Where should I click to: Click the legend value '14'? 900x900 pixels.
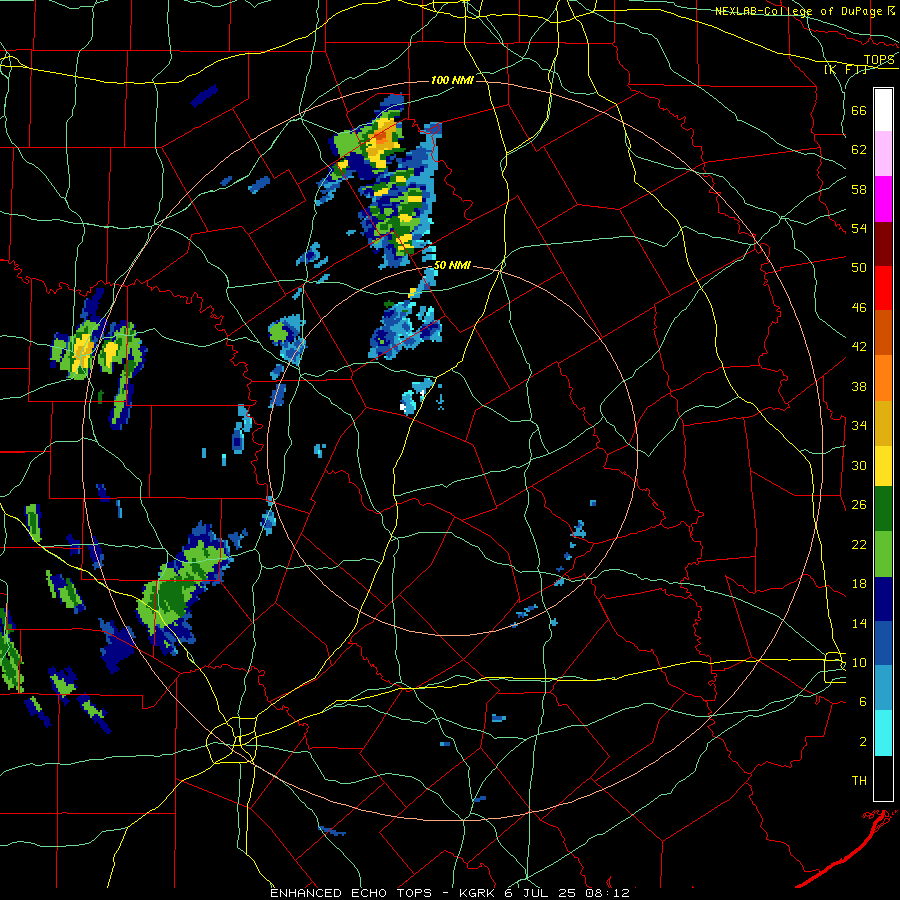click(859, 623)
